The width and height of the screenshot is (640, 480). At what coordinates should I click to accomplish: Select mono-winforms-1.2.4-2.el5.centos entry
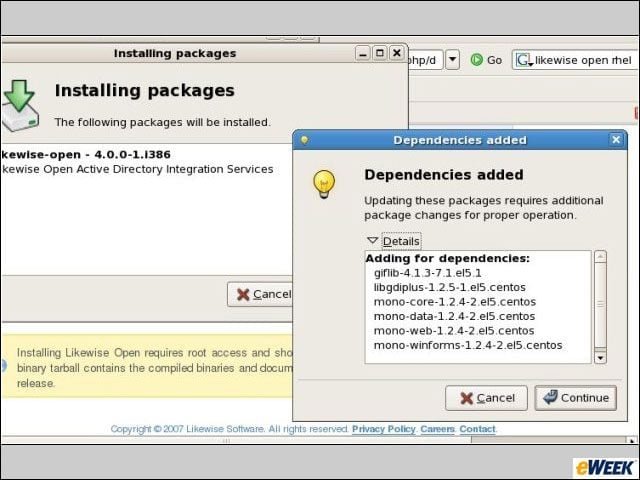tap(468, 345)
